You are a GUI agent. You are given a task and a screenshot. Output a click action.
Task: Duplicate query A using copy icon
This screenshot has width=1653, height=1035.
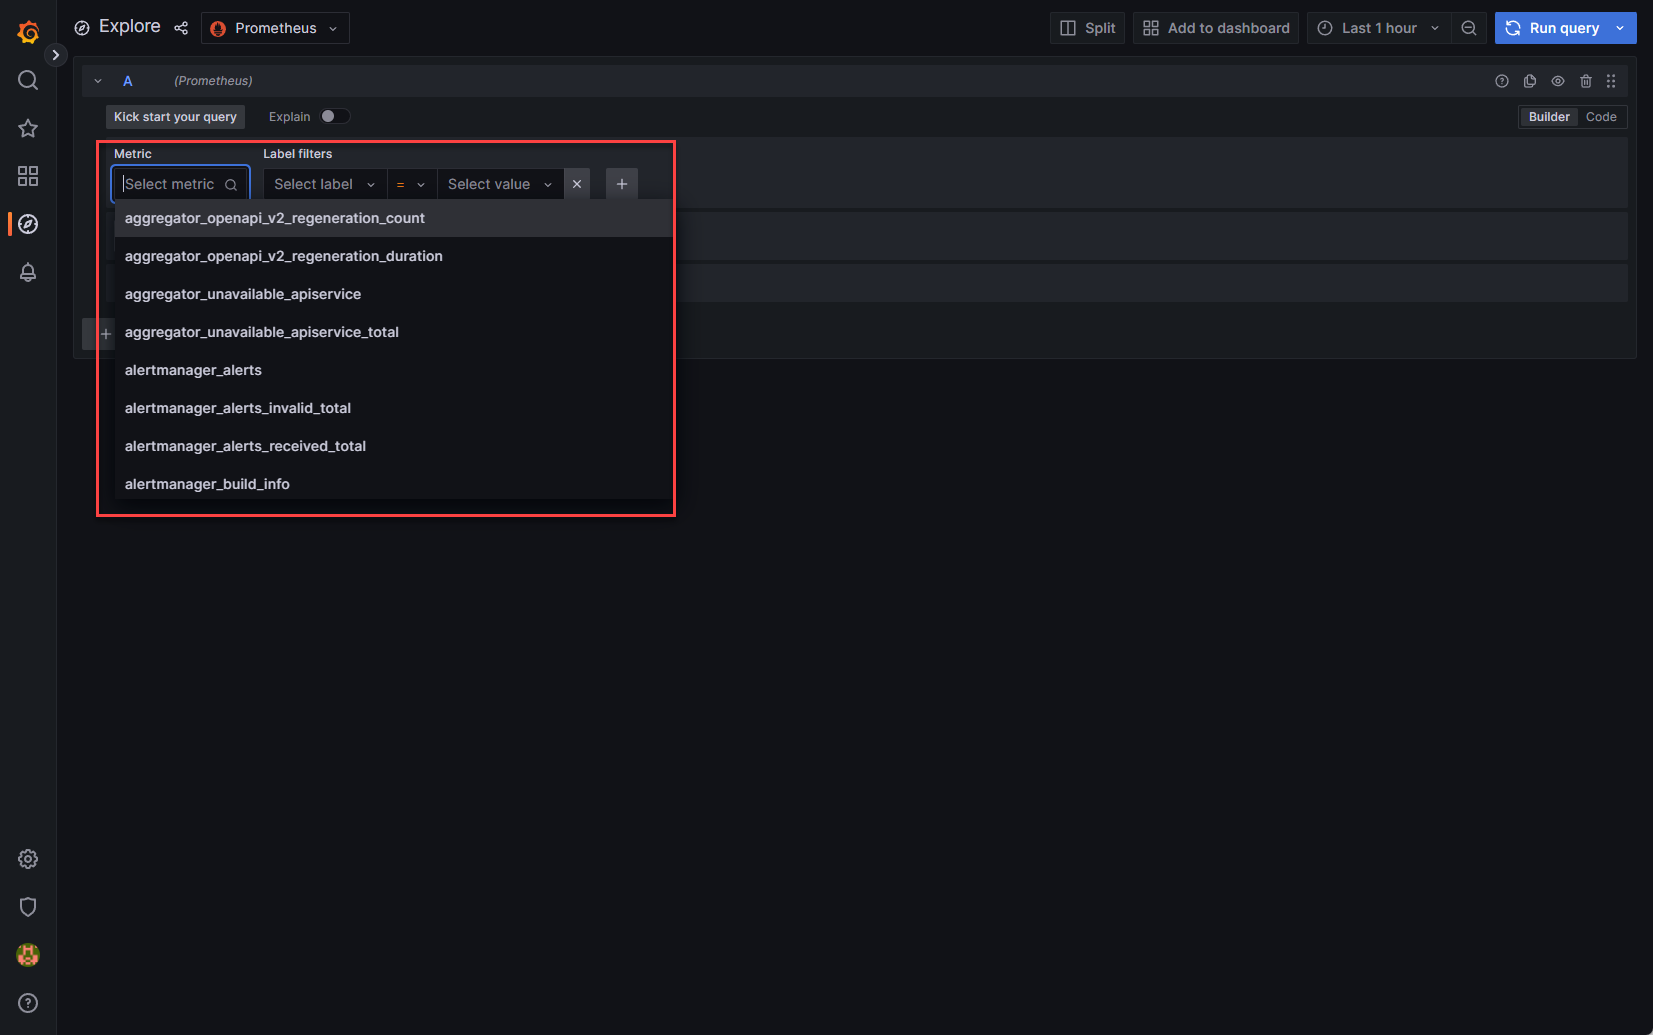click(x=1529, y=81)
